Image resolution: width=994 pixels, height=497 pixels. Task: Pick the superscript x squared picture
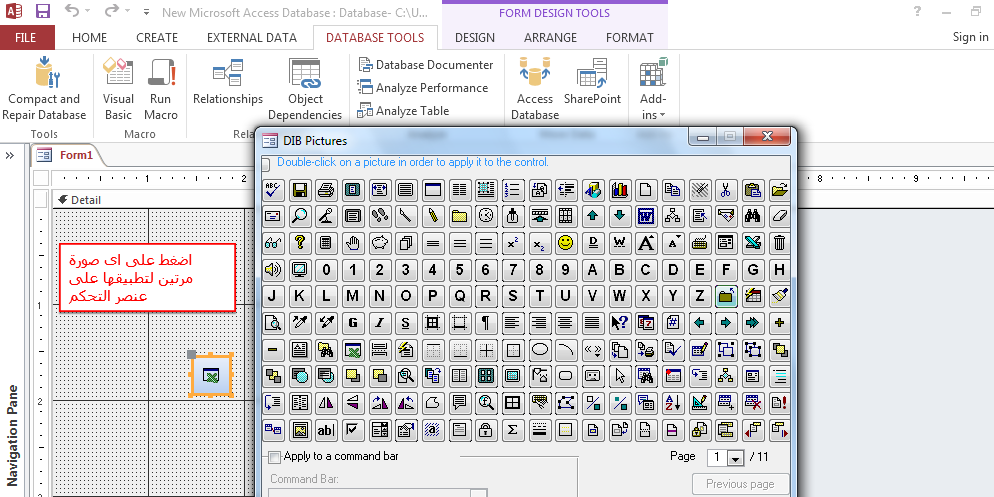512,243
